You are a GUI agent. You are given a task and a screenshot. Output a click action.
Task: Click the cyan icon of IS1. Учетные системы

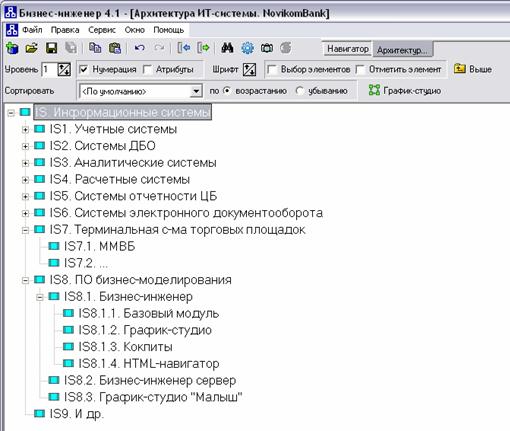tap(40, 129)
